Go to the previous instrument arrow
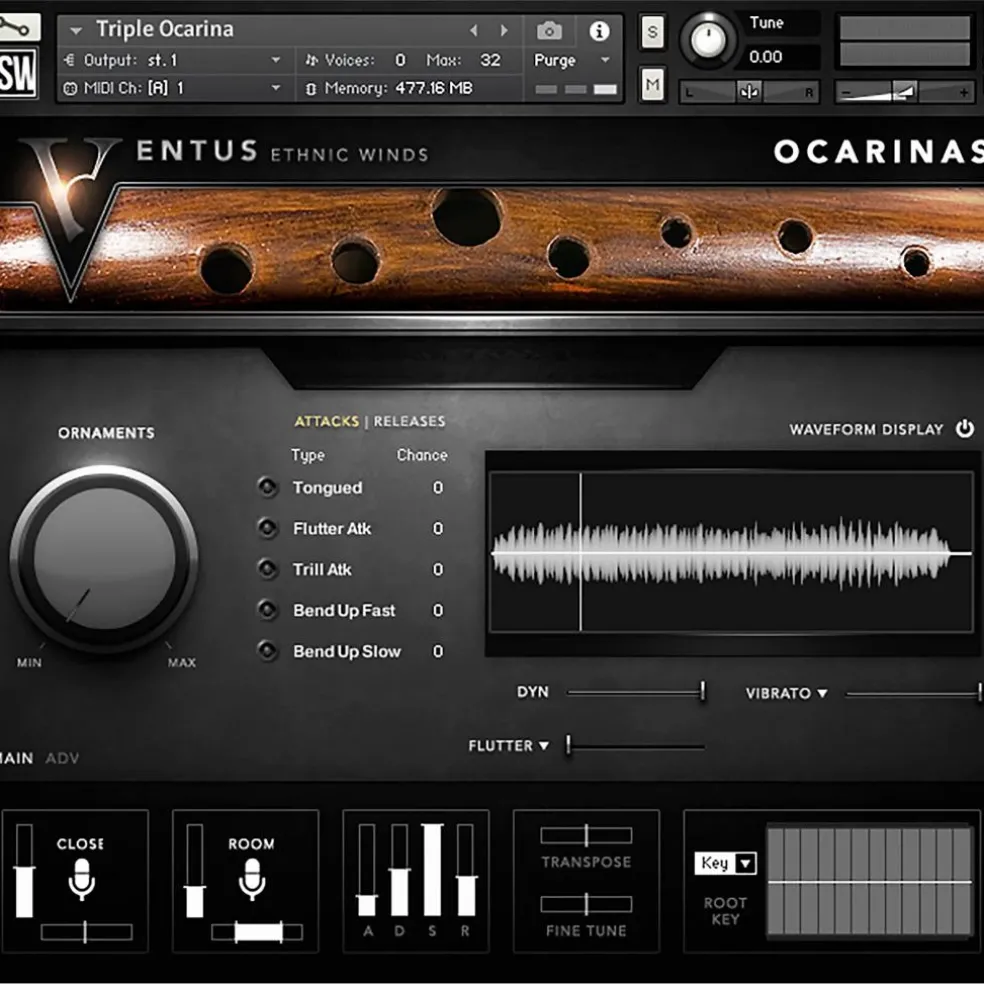 pos(474,30)
